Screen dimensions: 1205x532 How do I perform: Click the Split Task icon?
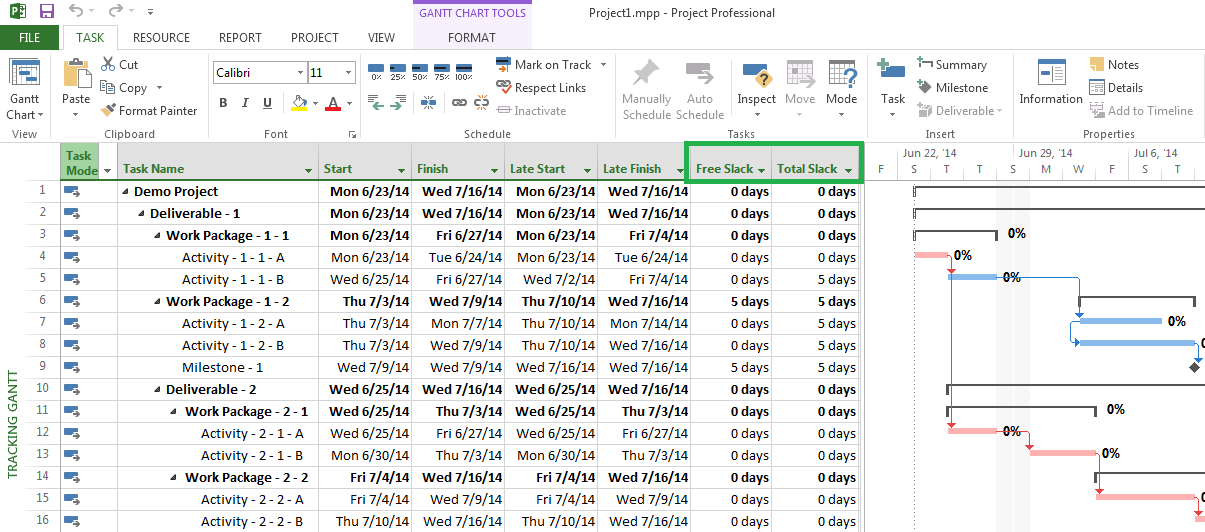(x=428, y=102)
